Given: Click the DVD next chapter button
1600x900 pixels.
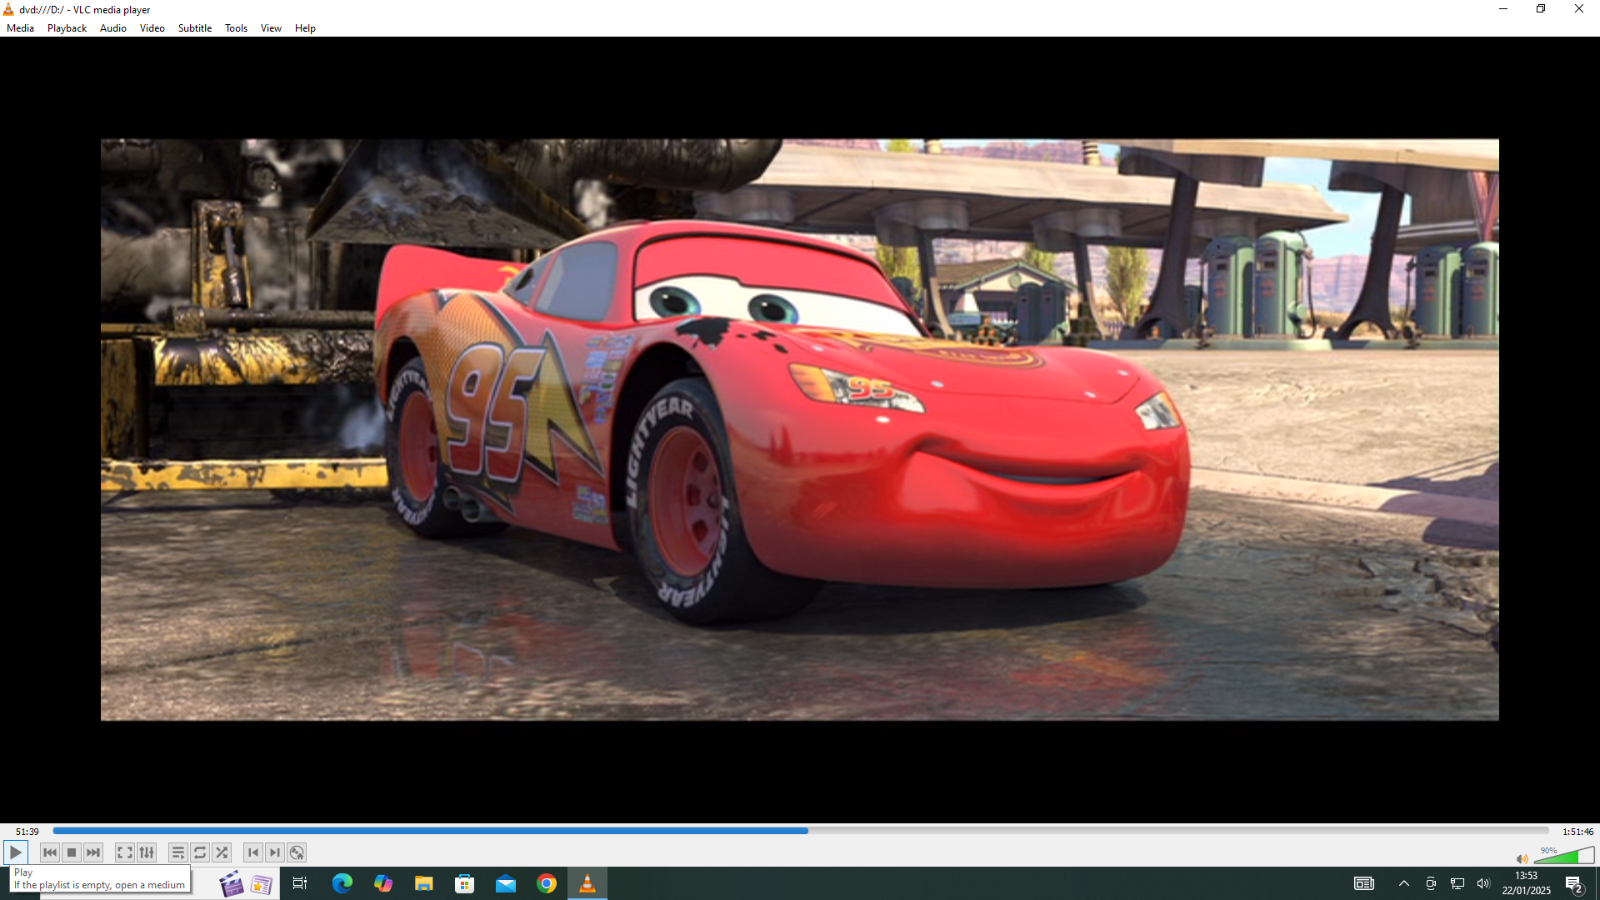Looking at the screenshot, I should (275, 853).
